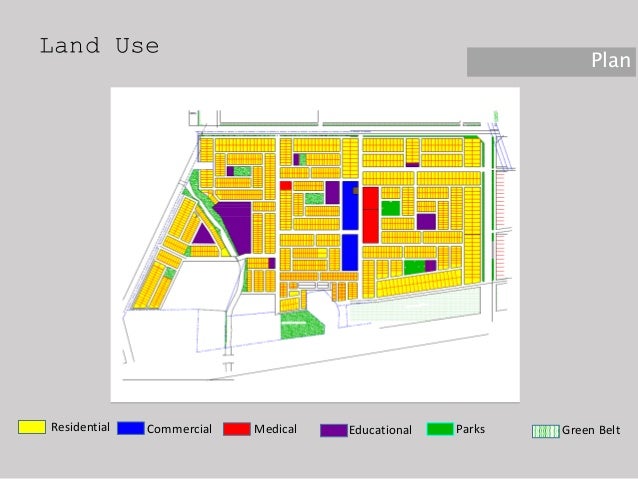The width and height of the screenshot is (638, 479).
Task: Select the 'Commercial' legend label
Action: click(x=179, y=429)
